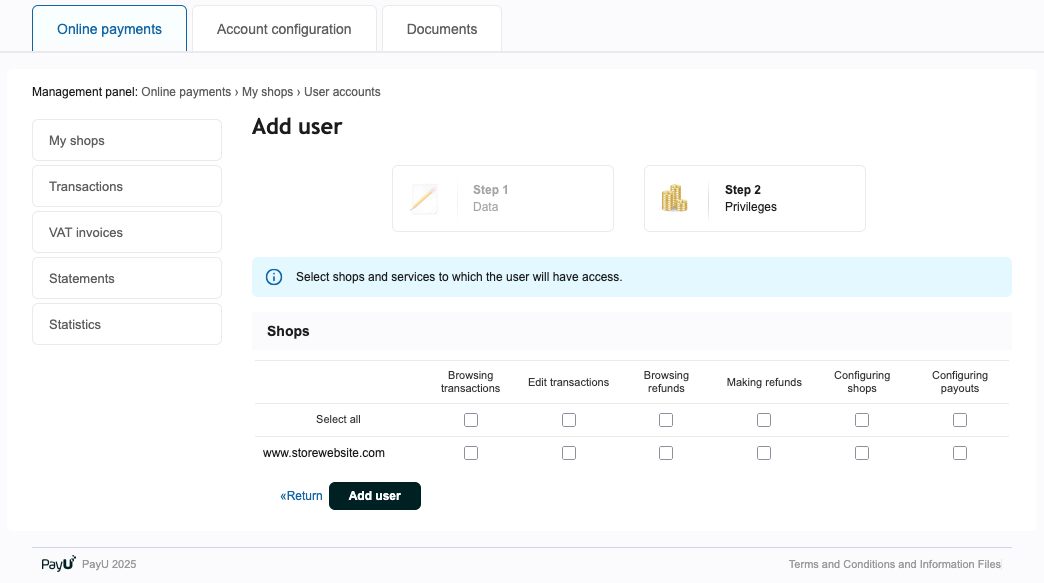Open the Documents tab
The image size is (1044, 583).
(442, 29)
